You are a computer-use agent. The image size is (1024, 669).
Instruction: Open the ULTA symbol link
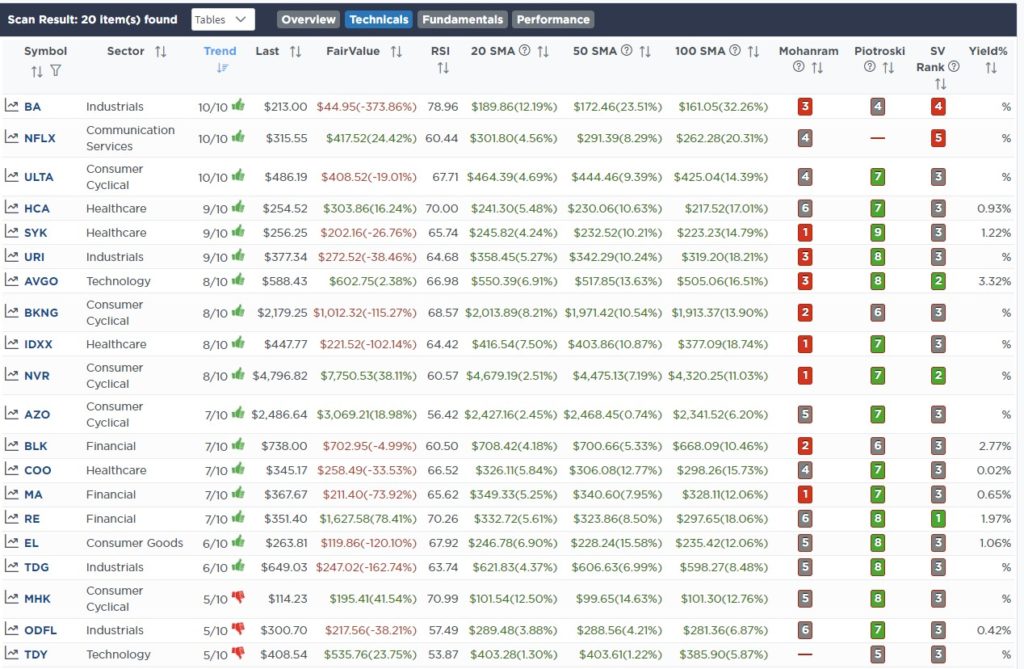[39, 177]
